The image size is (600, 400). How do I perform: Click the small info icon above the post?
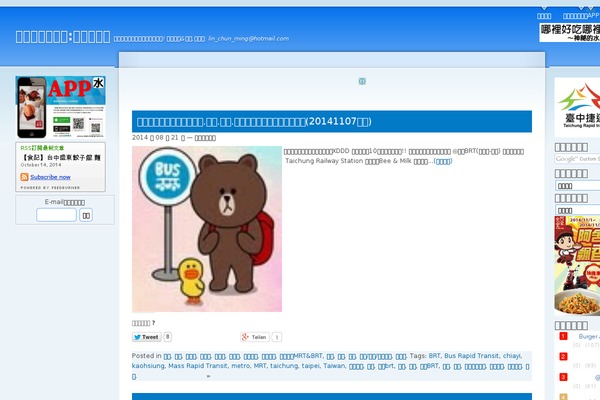pyautogui.click(x=362, y=81)
